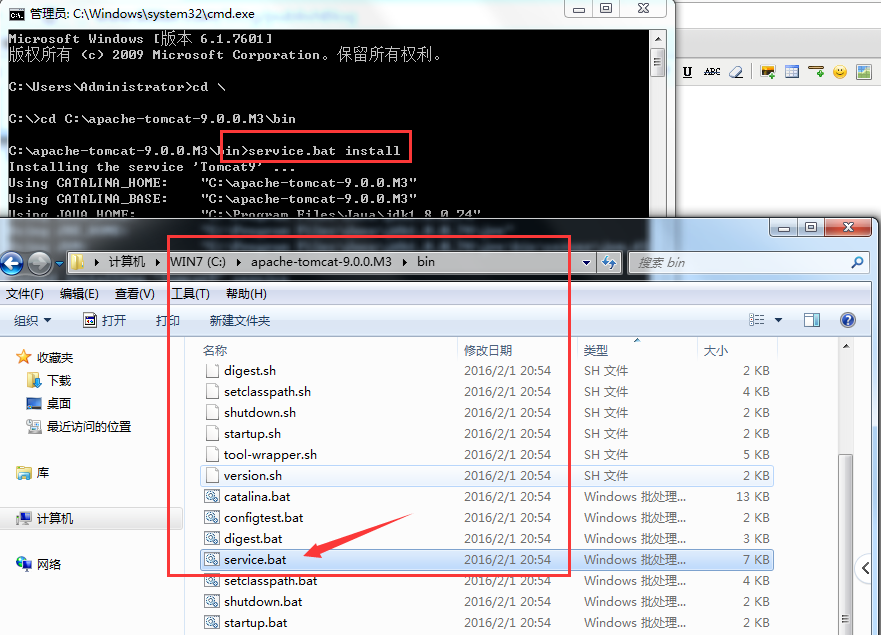881x635 pixels.
Task: Select the tool-wrapper.sh file
Action: [487, 455]
